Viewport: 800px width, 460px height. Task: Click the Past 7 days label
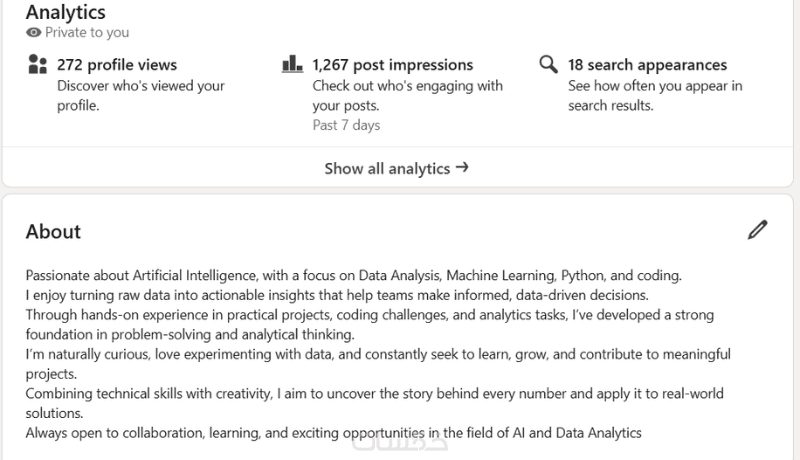coord(346,125)
